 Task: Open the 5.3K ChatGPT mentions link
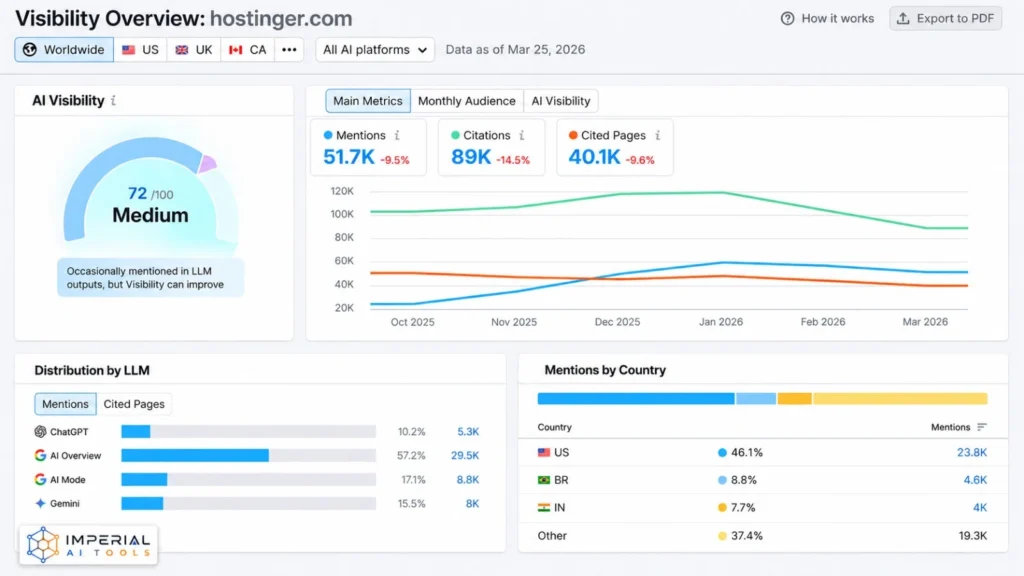click(x=468, y=432)
